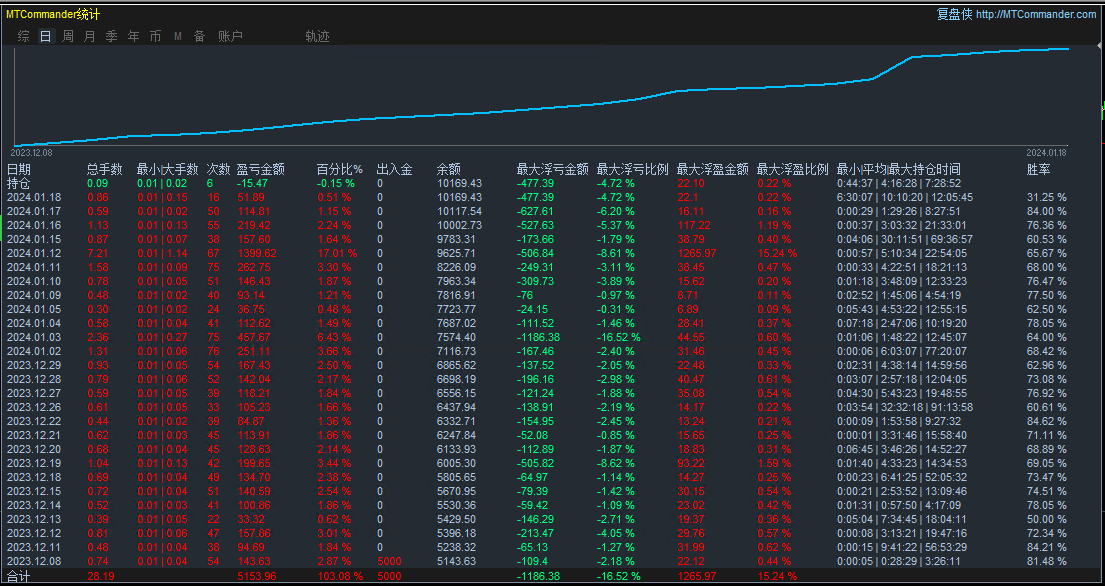Open the 月 monthly statistics tab
The width and height of the screenshot is (1105, 586).
pyautogui.click(x=89, y=36)
